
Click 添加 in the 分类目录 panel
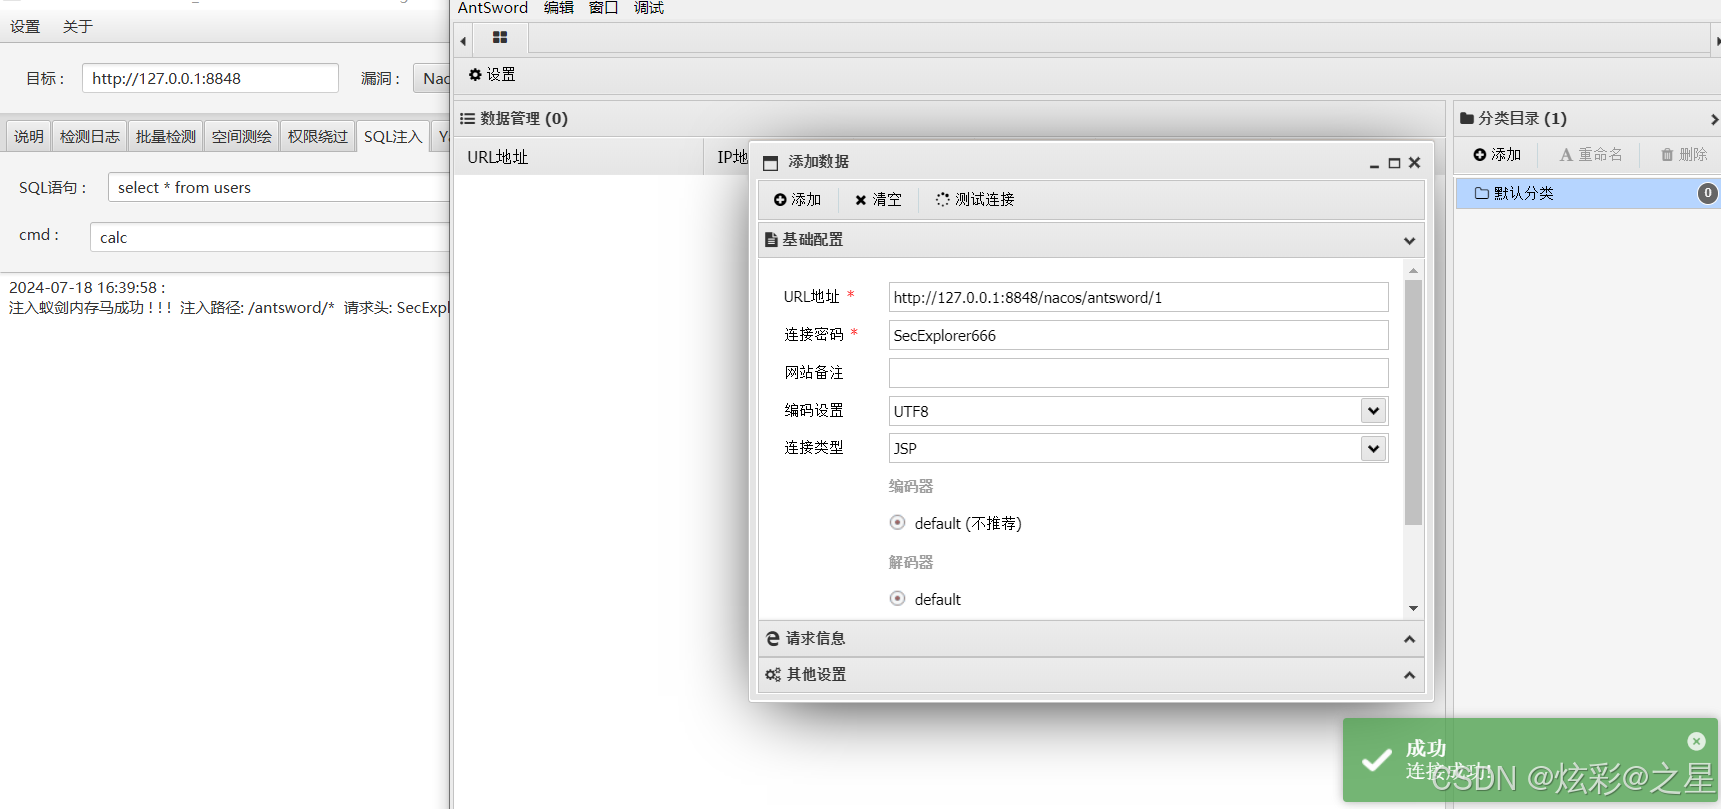(1497, 155)
